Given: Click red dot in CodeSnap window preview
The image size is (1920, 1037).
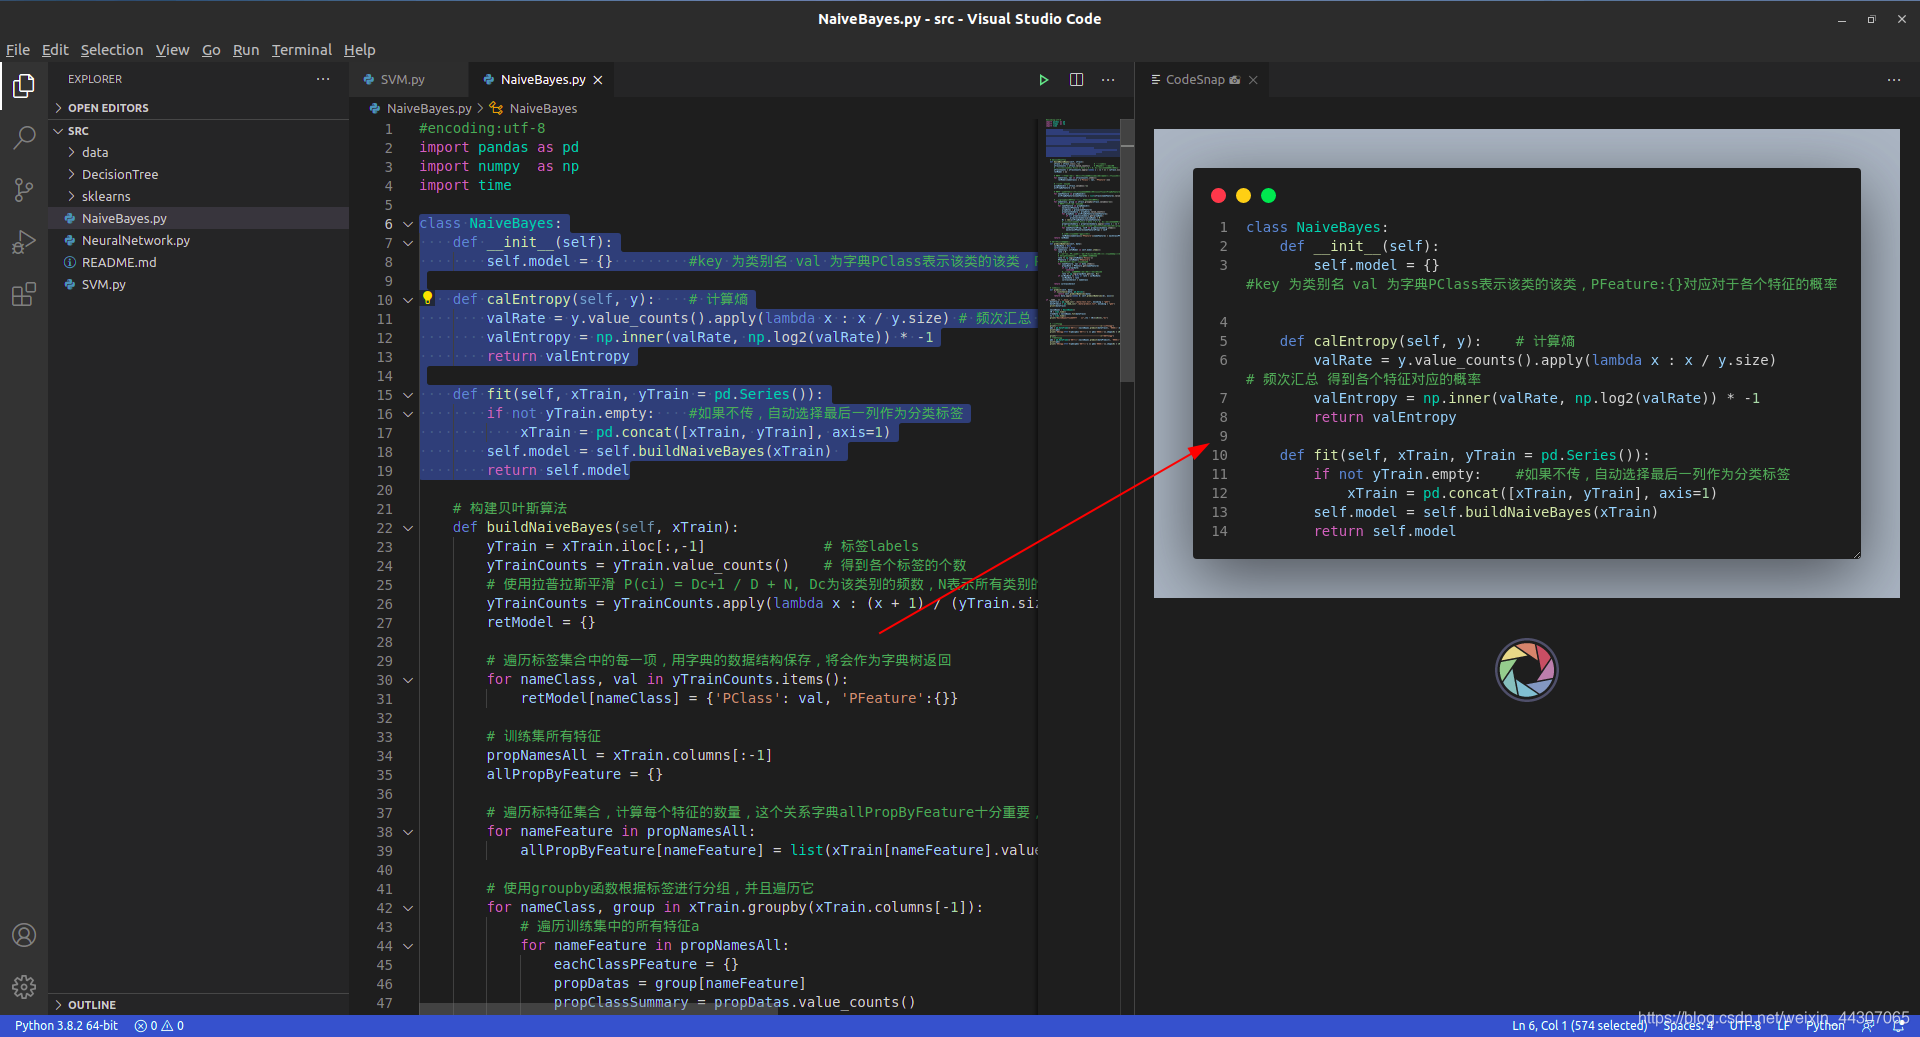Looking at the screenshot, I should 1218,196.
